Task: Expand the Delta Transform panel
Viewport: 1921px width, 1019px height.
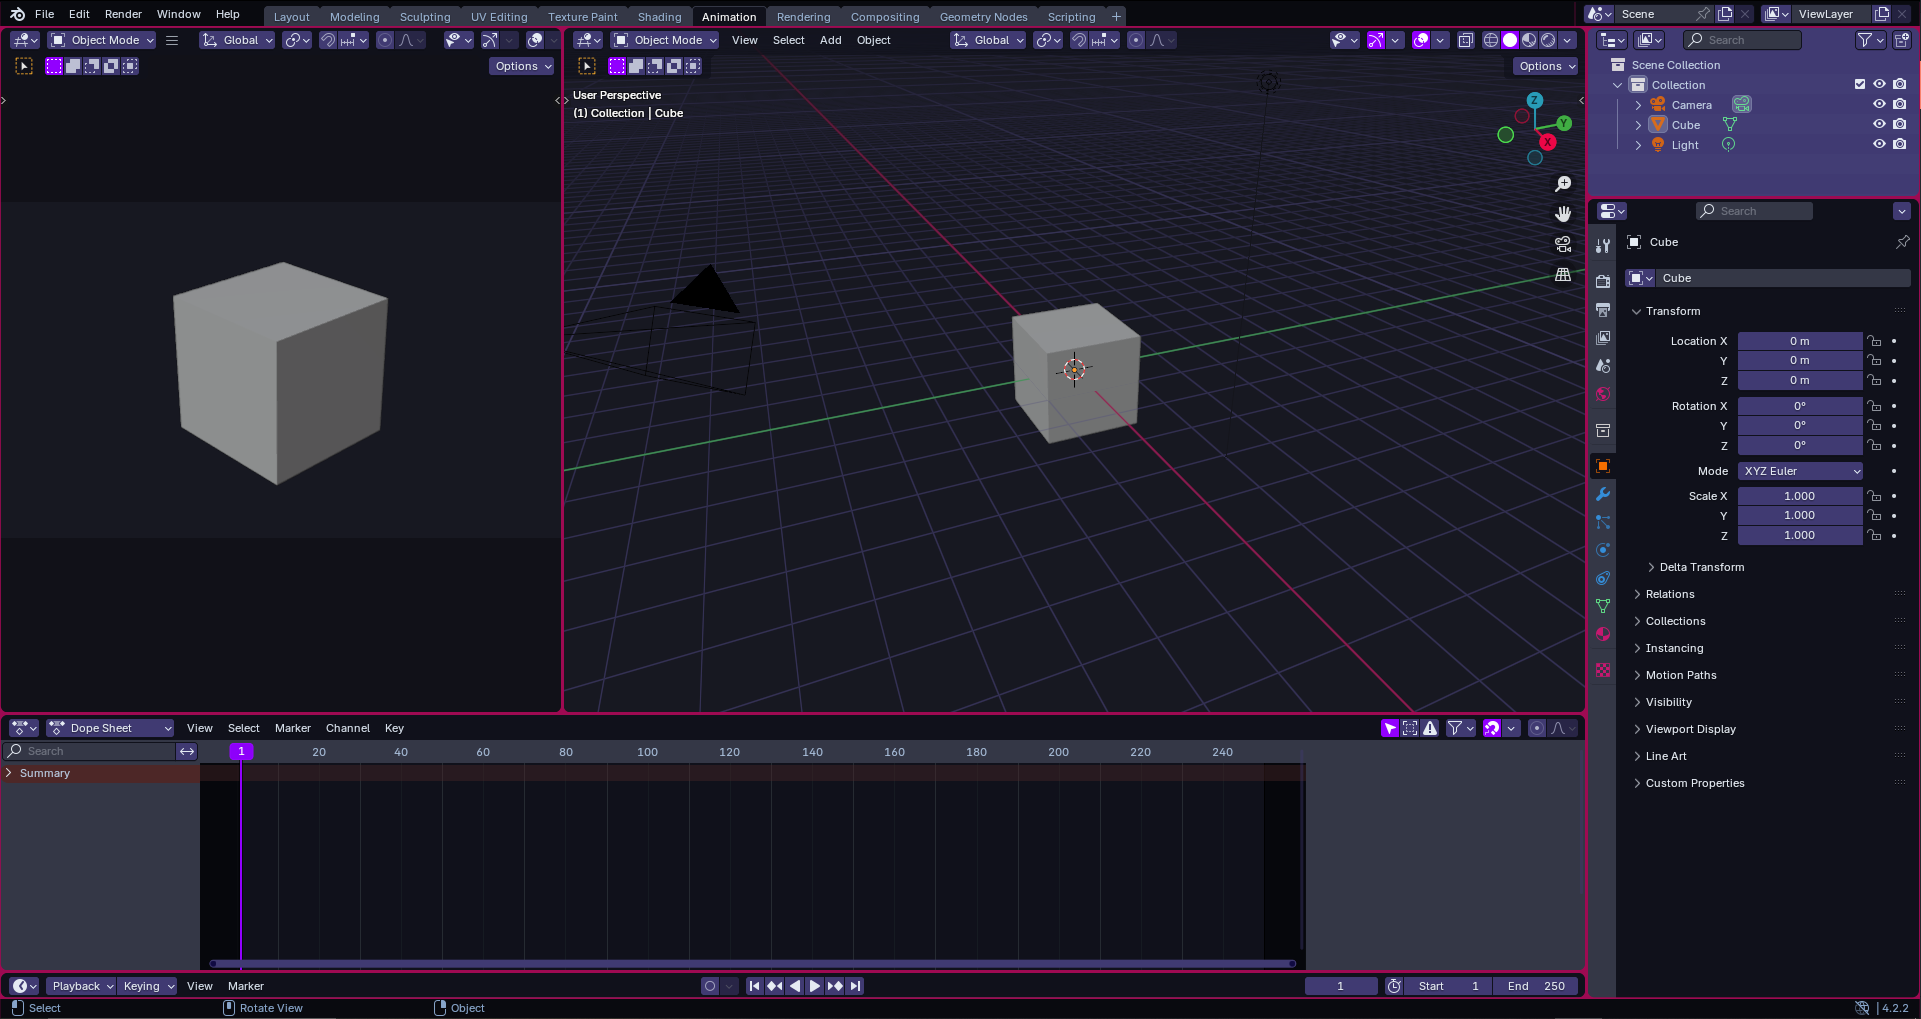Action: click(1701, 567)
